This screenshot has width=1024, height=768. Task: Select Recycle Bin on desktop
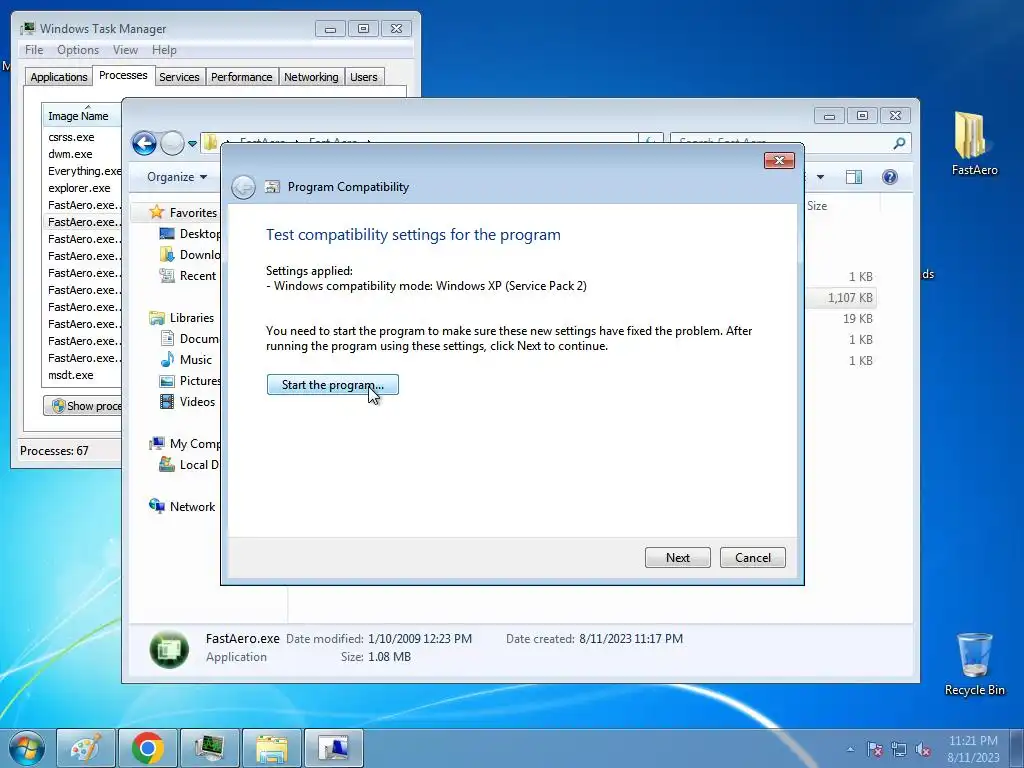point(974,664)
